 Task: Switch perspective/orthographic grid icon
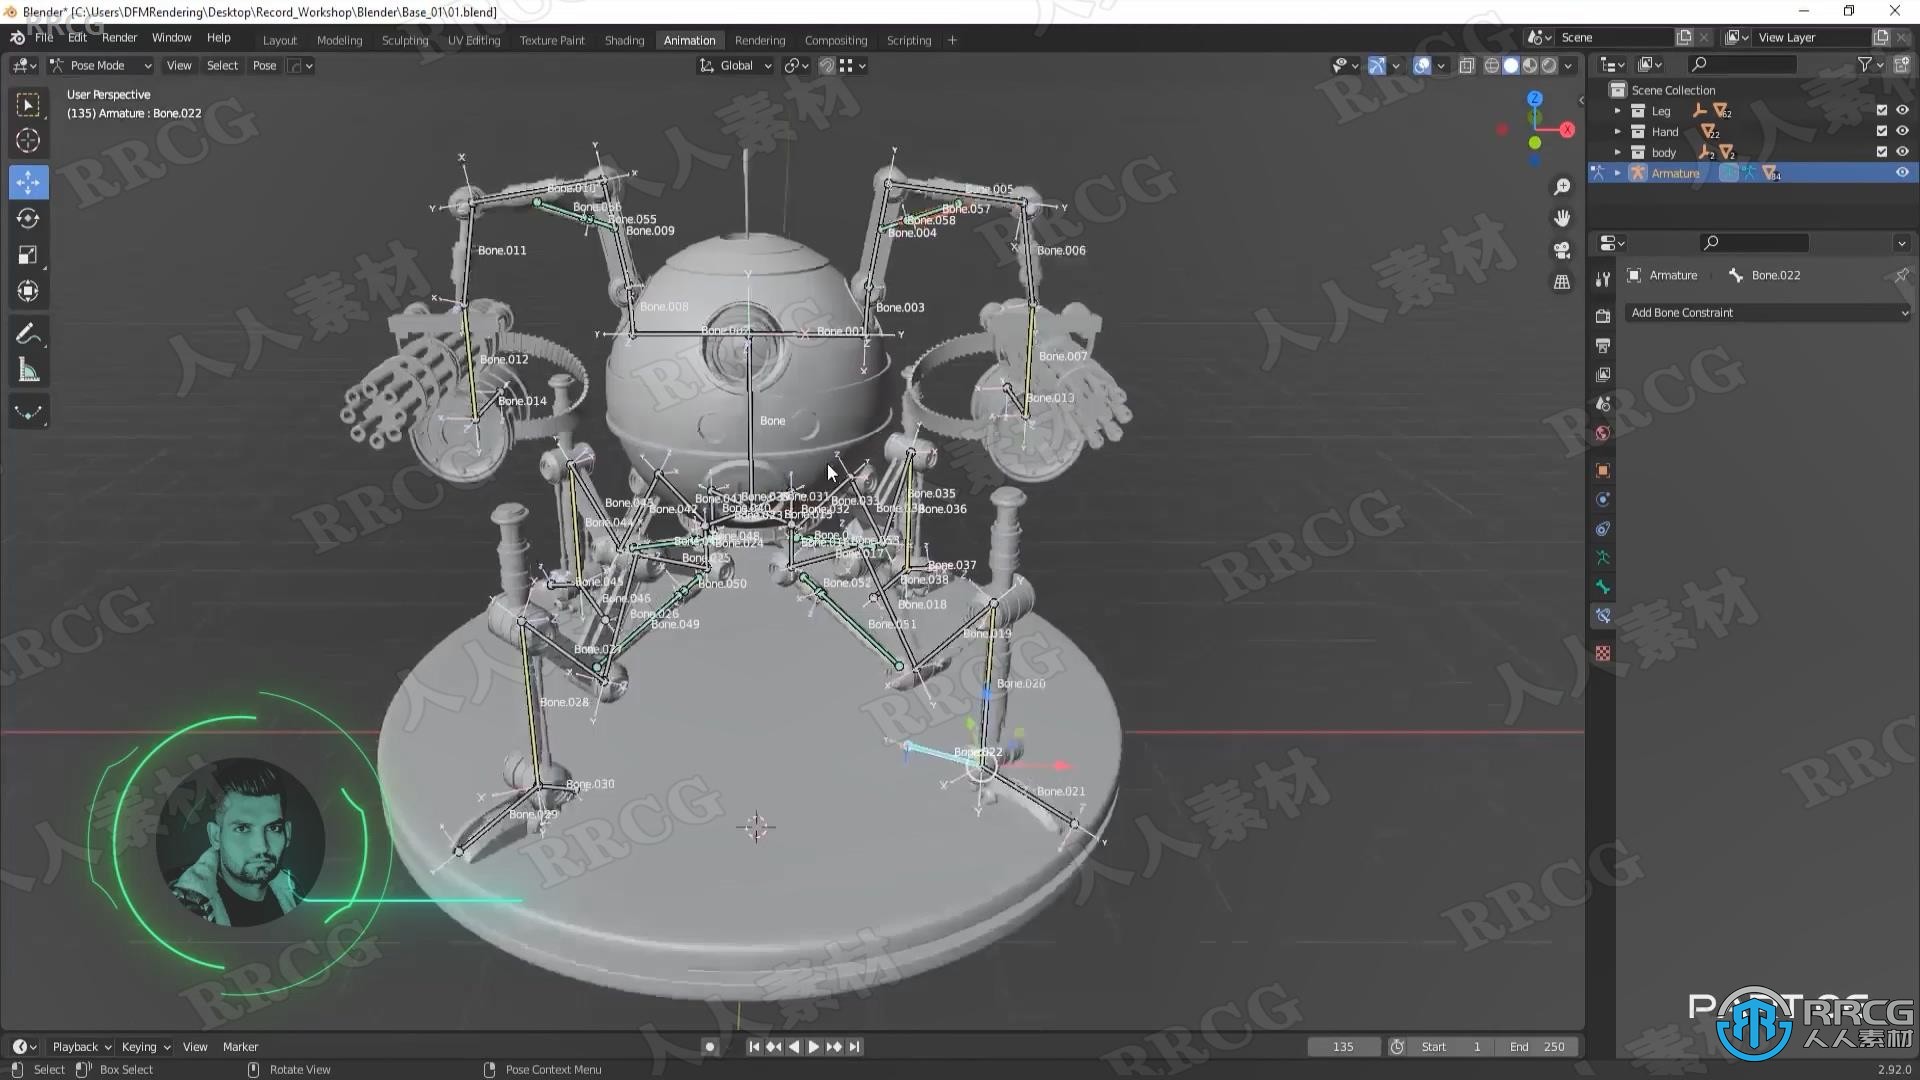pyautogui.click(x=1562, y=282)
